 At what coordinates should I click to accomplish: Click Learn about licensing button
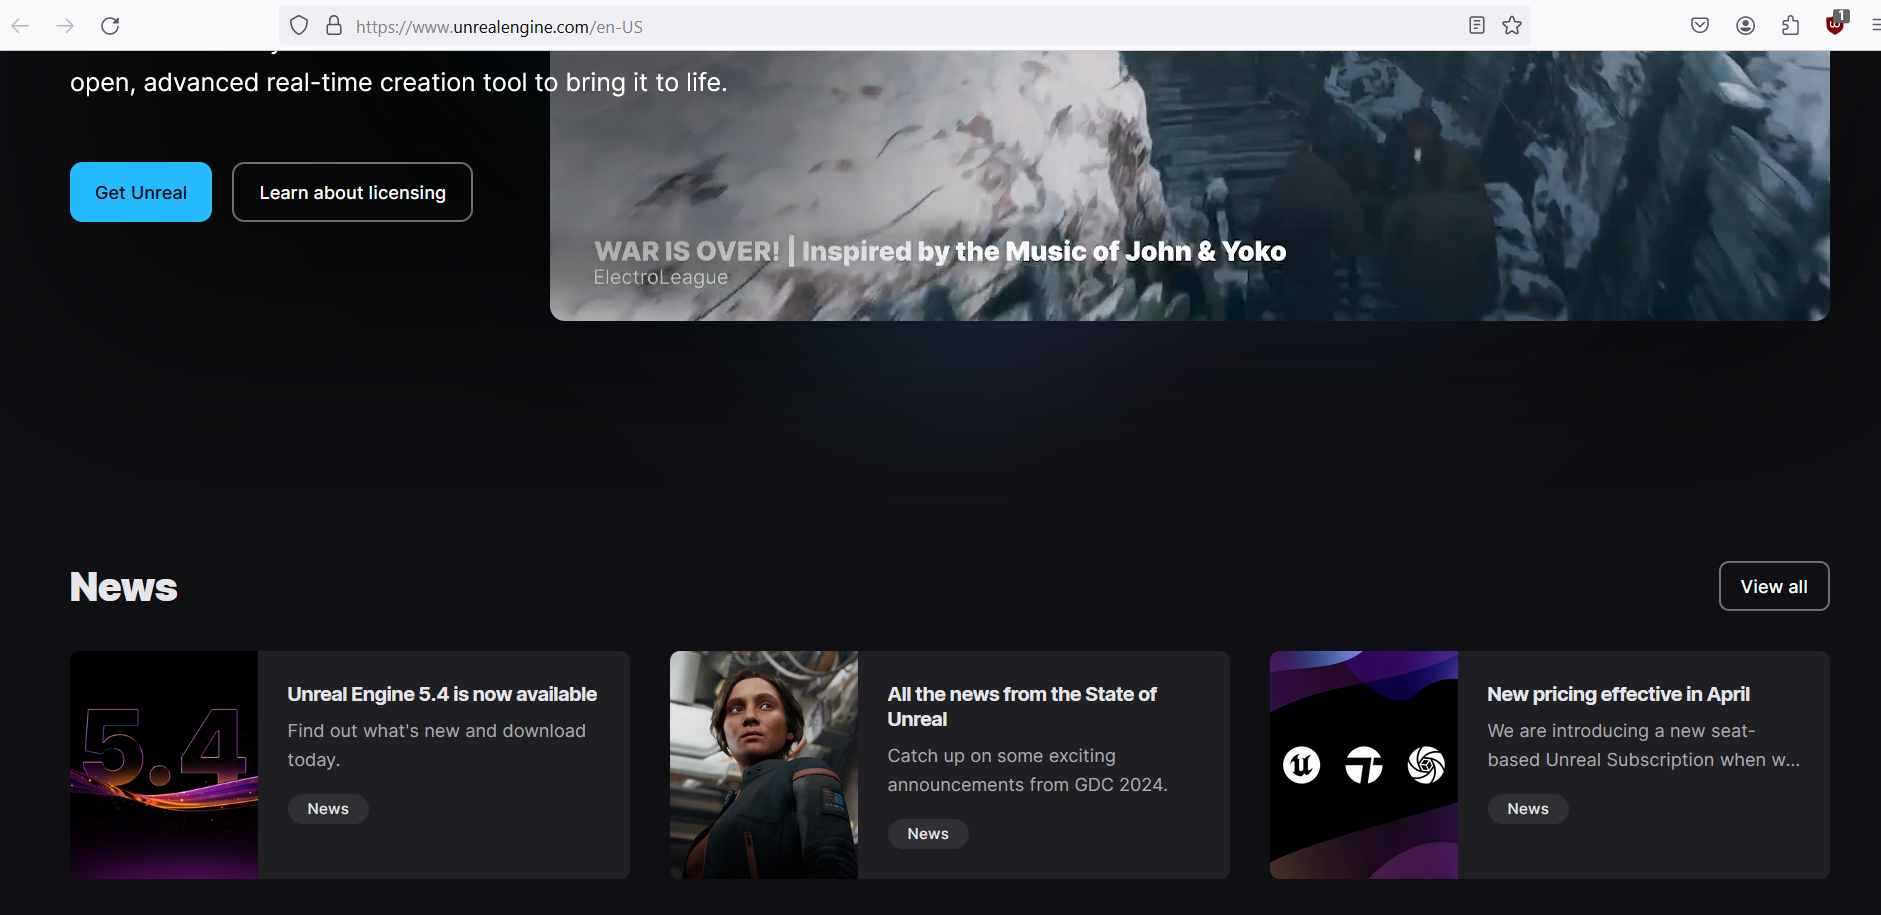pos(352,192)
